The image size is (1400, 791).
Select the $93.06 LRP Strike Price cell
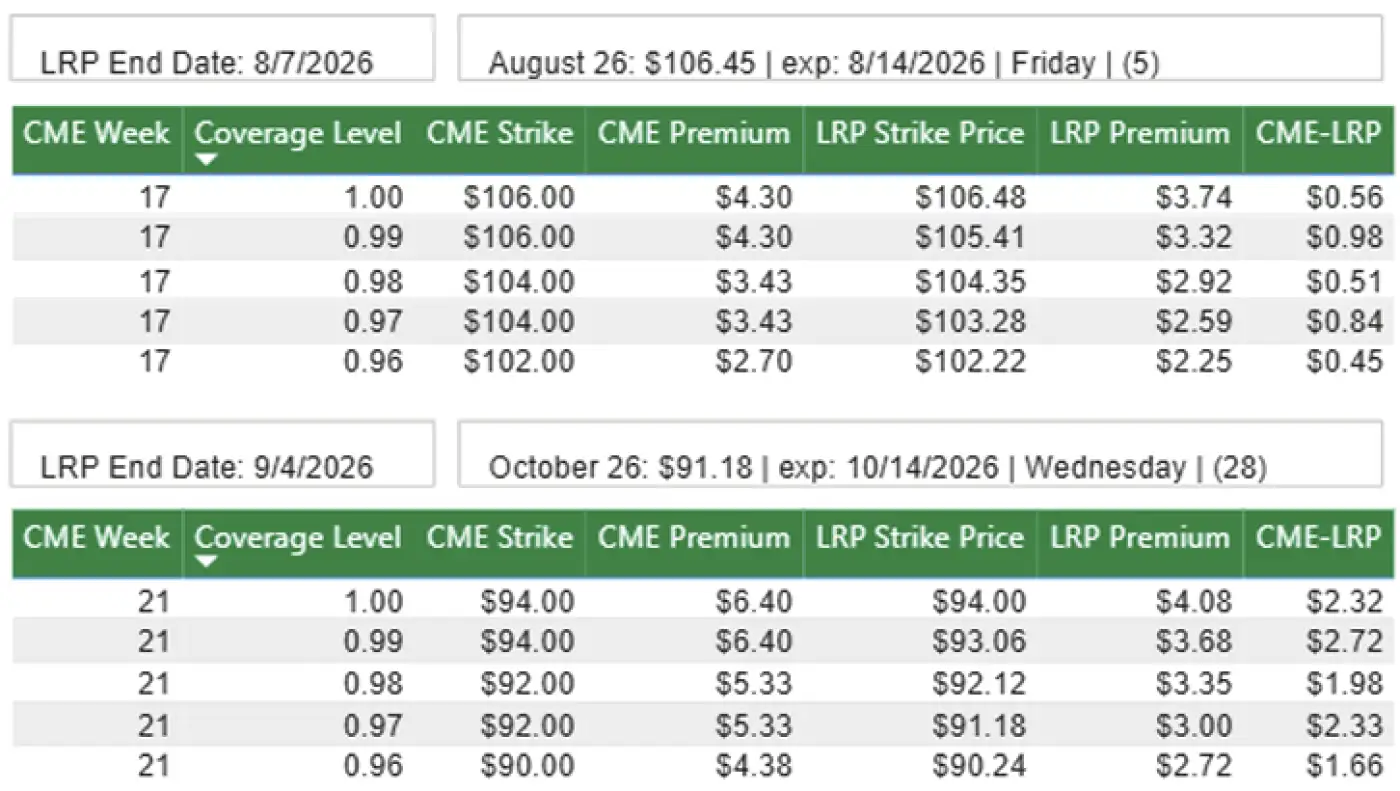(979, 641)
